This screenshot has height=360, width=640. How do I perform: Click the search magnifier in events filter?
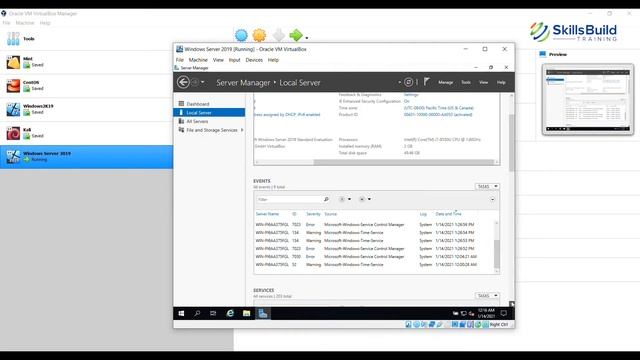pos(326,199)
